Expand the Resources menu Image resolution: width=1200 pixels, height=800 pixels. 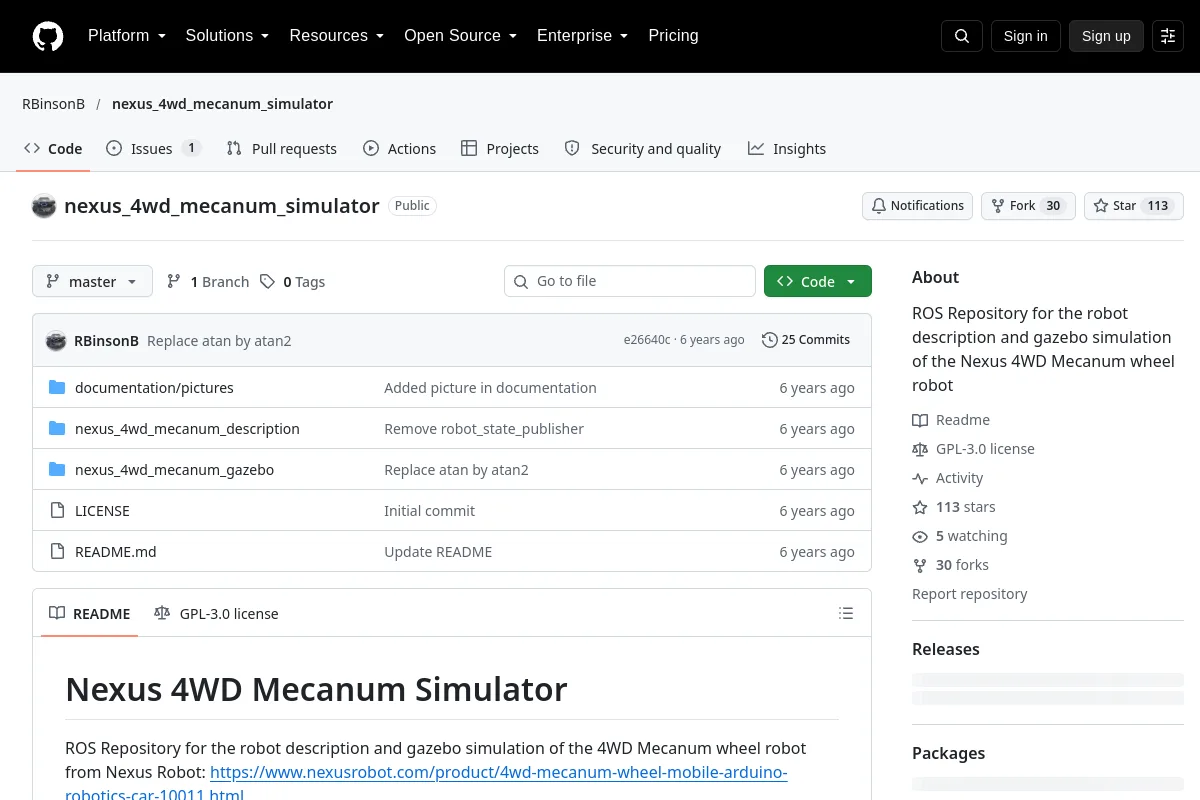tap(336, 36)
